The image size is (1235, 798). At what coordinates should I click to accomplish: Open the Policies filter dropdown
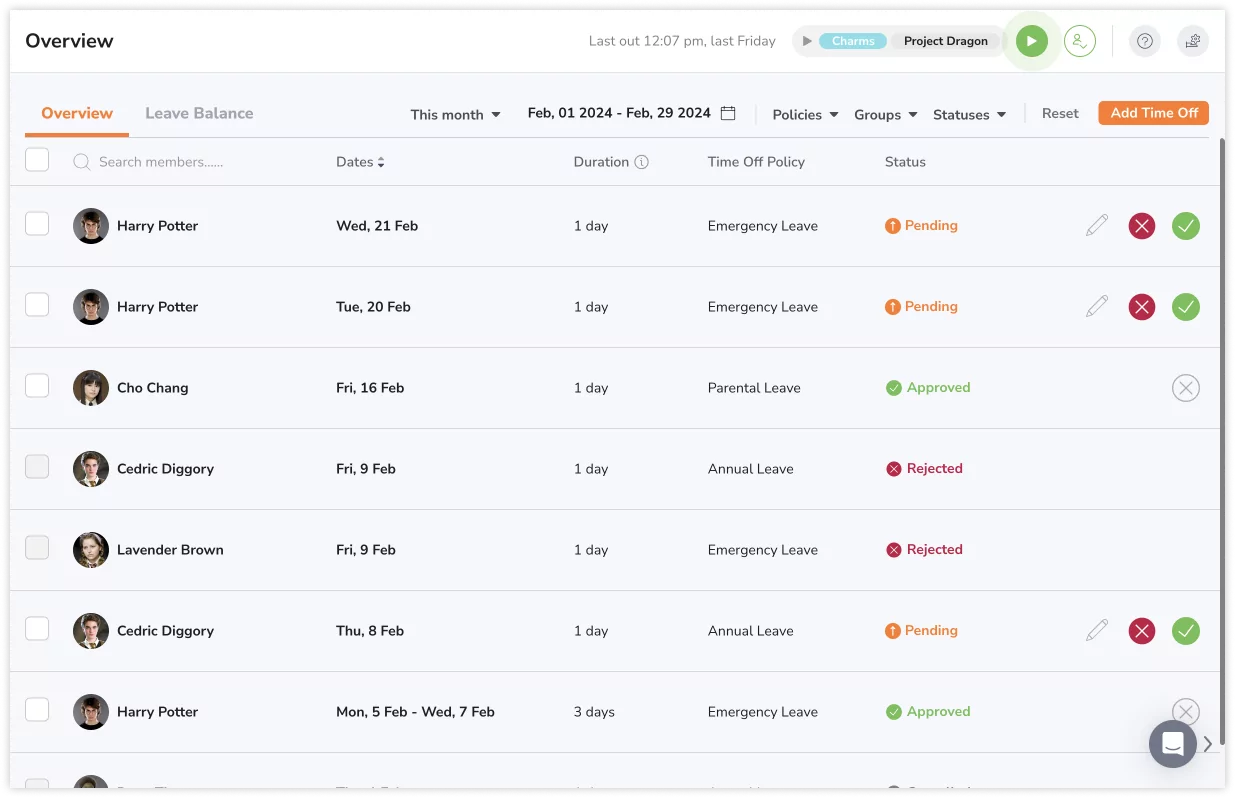805,114
